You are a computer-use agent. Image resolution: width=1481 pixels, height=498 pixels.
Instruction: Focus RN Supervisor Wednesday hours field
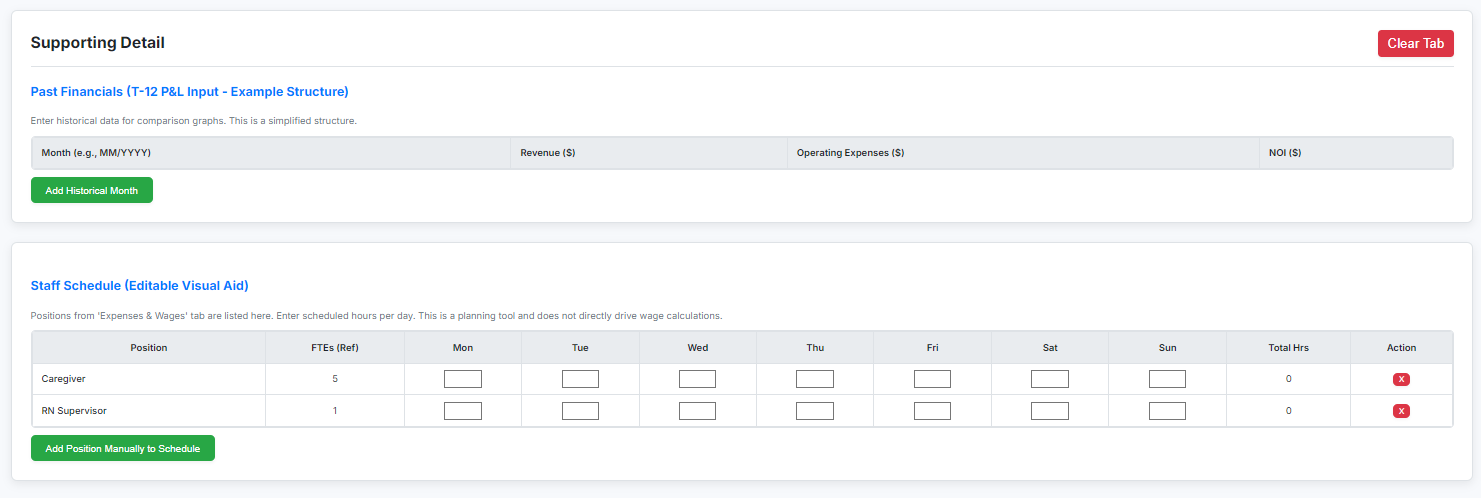697,411
